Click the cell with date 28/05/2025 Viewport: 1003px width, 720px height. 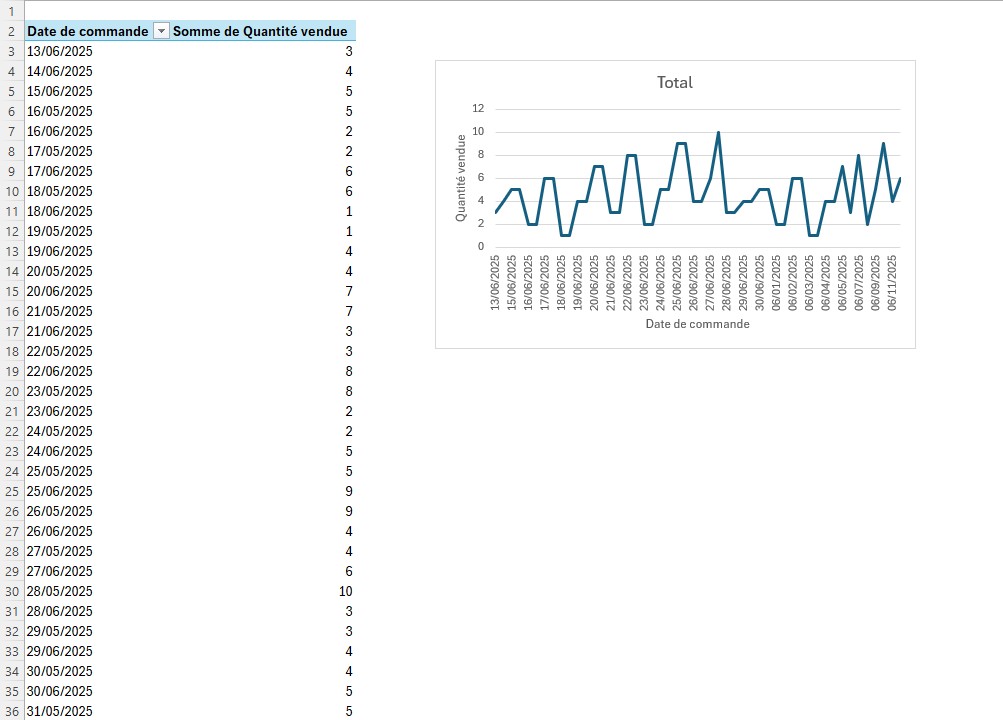pyautogui.click(x=60, y=591)
